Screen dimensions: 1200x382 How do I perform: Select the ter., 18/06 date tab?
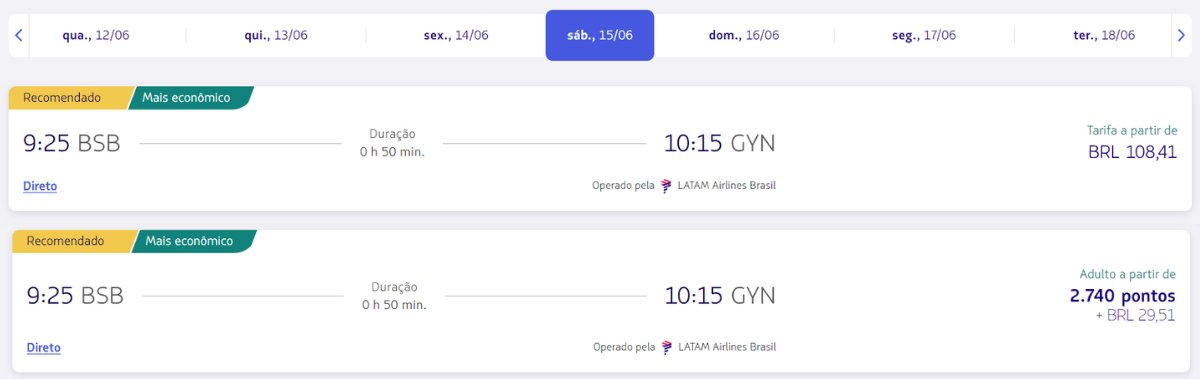[1104, 35]
